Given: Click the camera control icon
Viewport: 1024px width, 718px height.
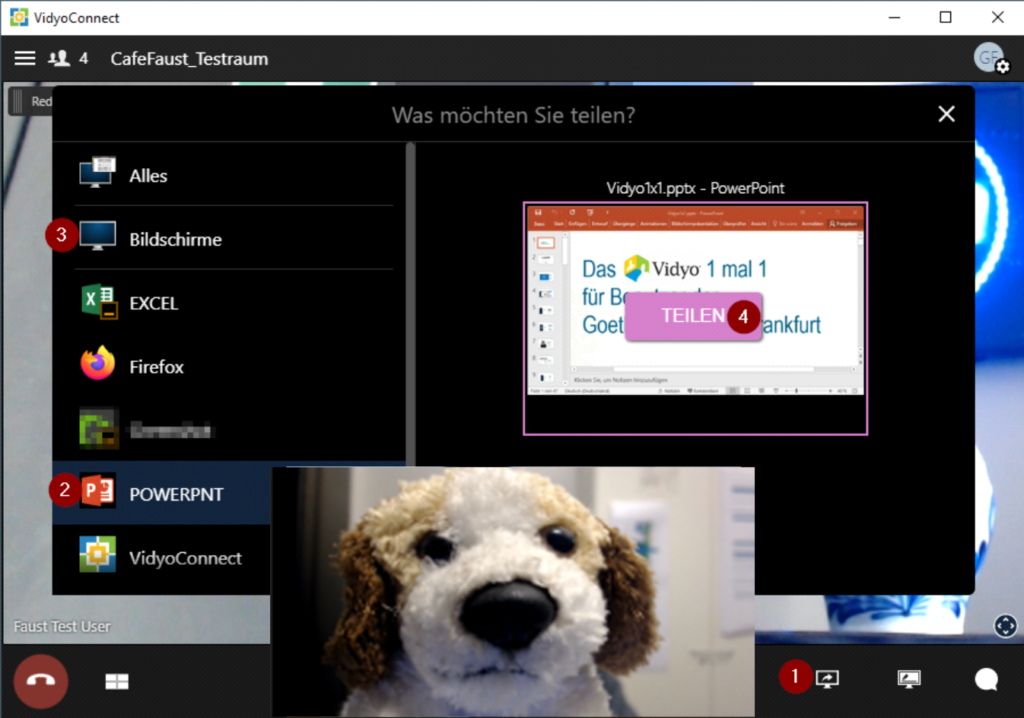Looking at the screenshot, I should [x=1005, y=626].
